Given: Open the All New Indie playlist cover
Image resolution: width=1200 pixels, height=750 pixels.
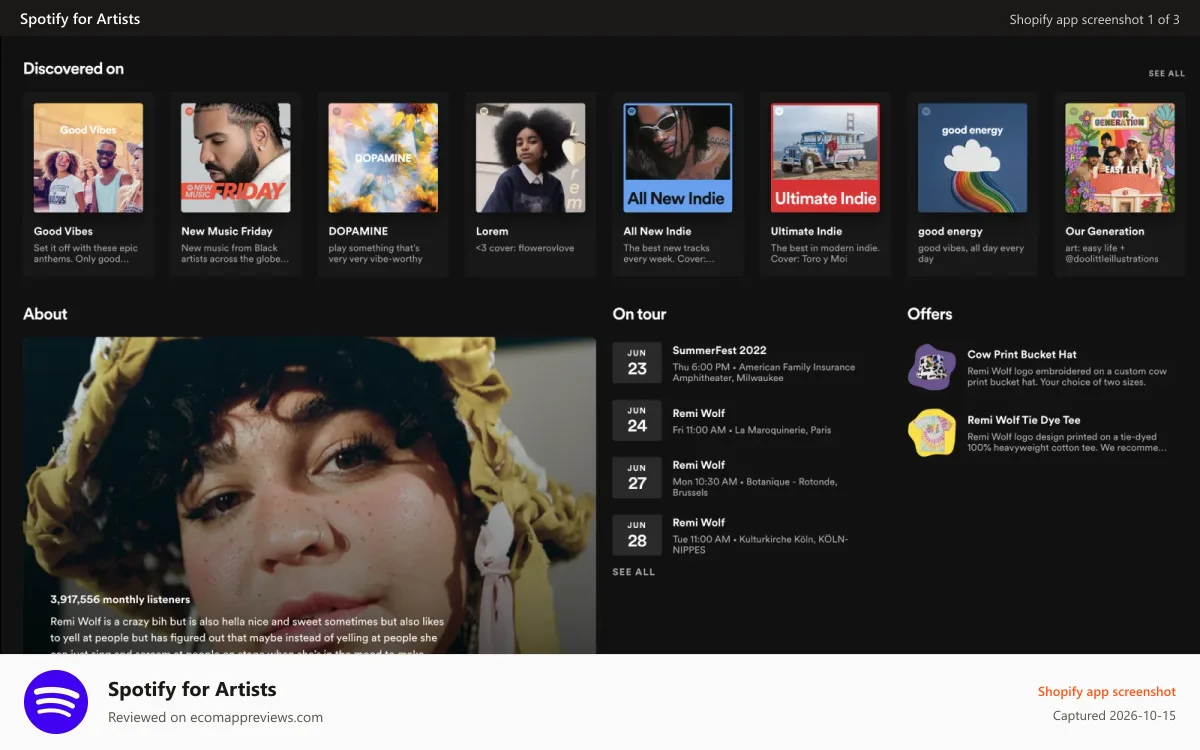Looking at the screenshot, I should [x=678, y=158].
